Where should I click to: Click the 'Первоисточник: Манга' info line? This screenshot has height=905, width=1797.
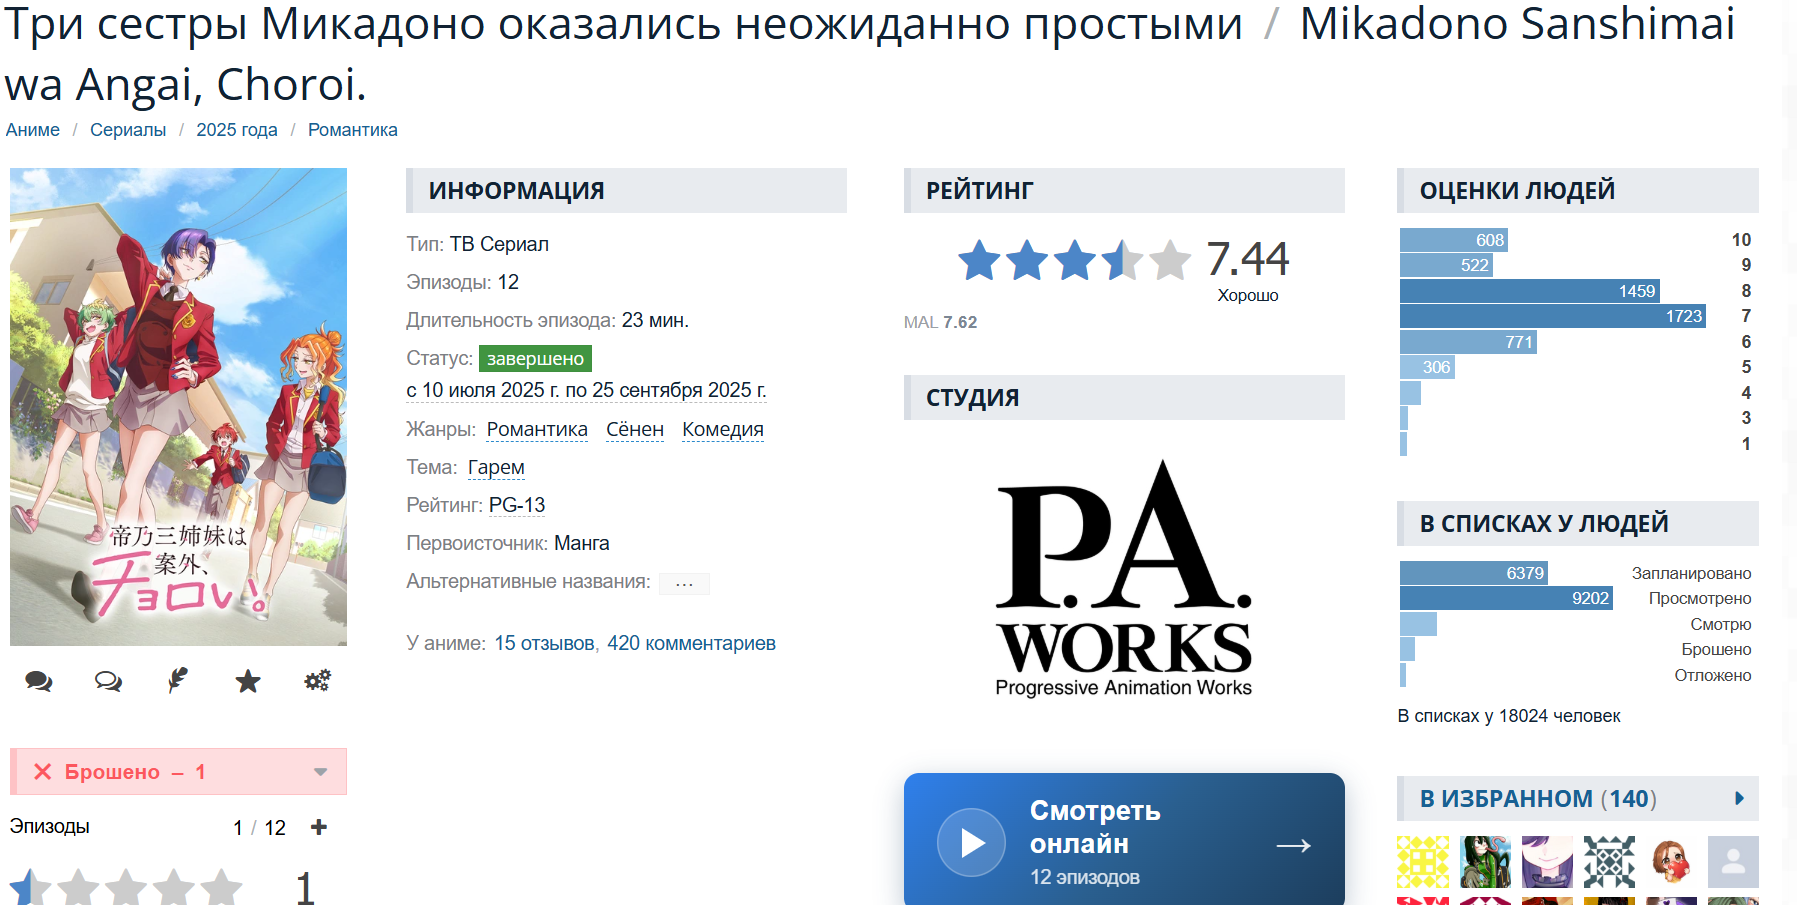(508, 543)
